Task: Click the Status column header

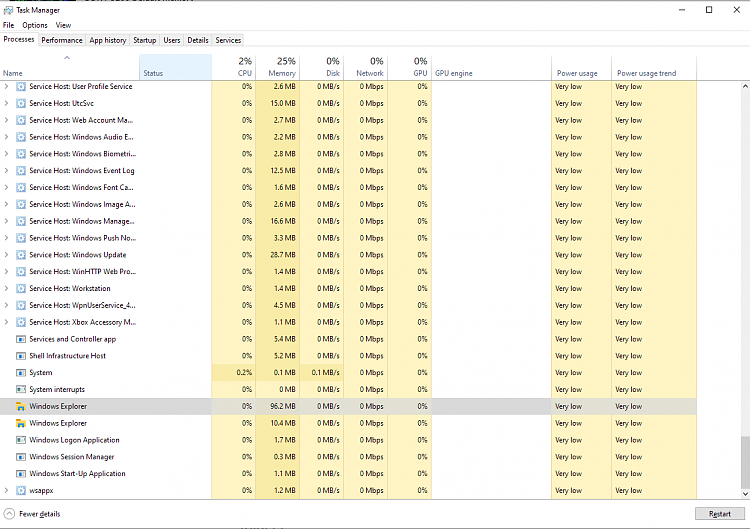Action: (176, 67)
